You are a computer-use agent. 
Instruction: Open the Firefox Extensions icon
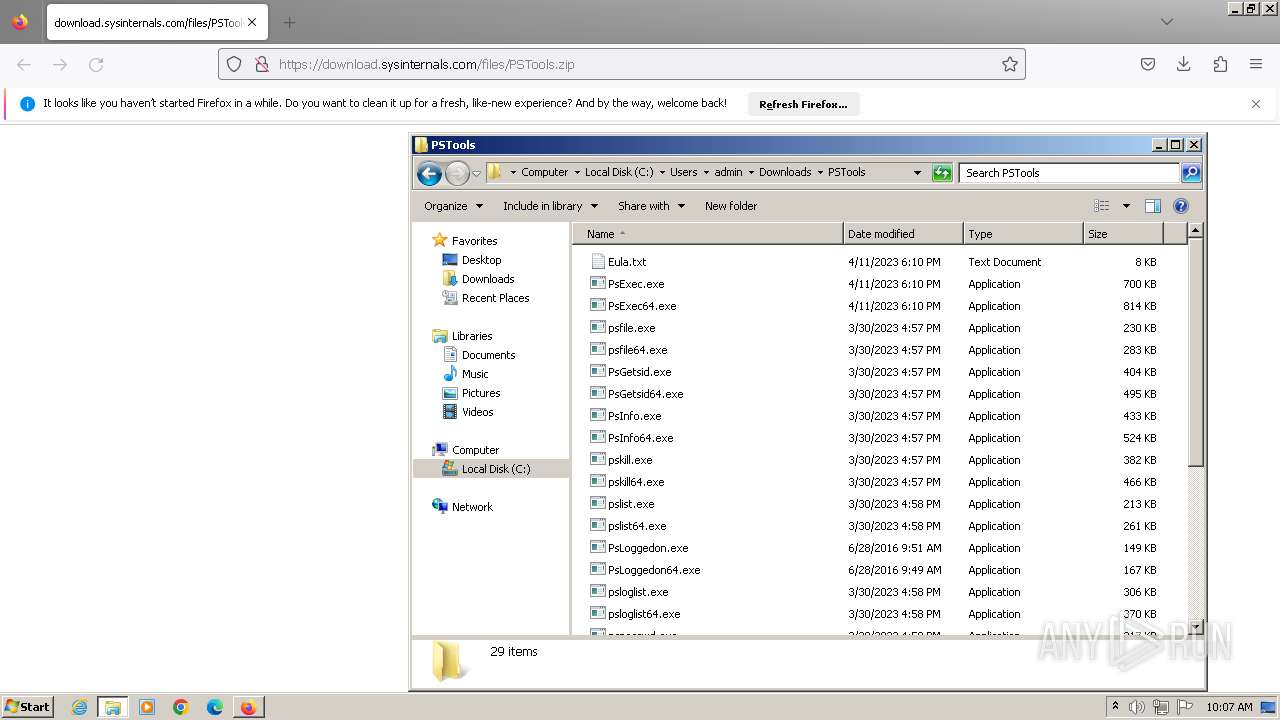[x=1220, y=64]
